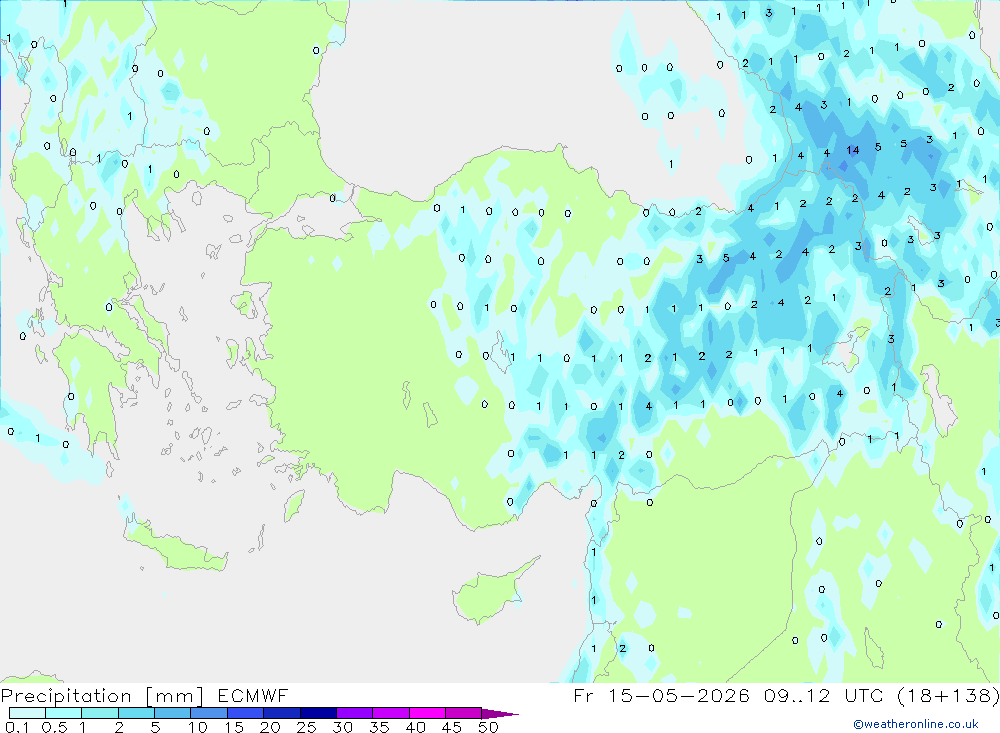Click the 30–35 mm purple legend box
Image resolution: width=1000 pixels, height=733 pixels.
tap(355, 713)
